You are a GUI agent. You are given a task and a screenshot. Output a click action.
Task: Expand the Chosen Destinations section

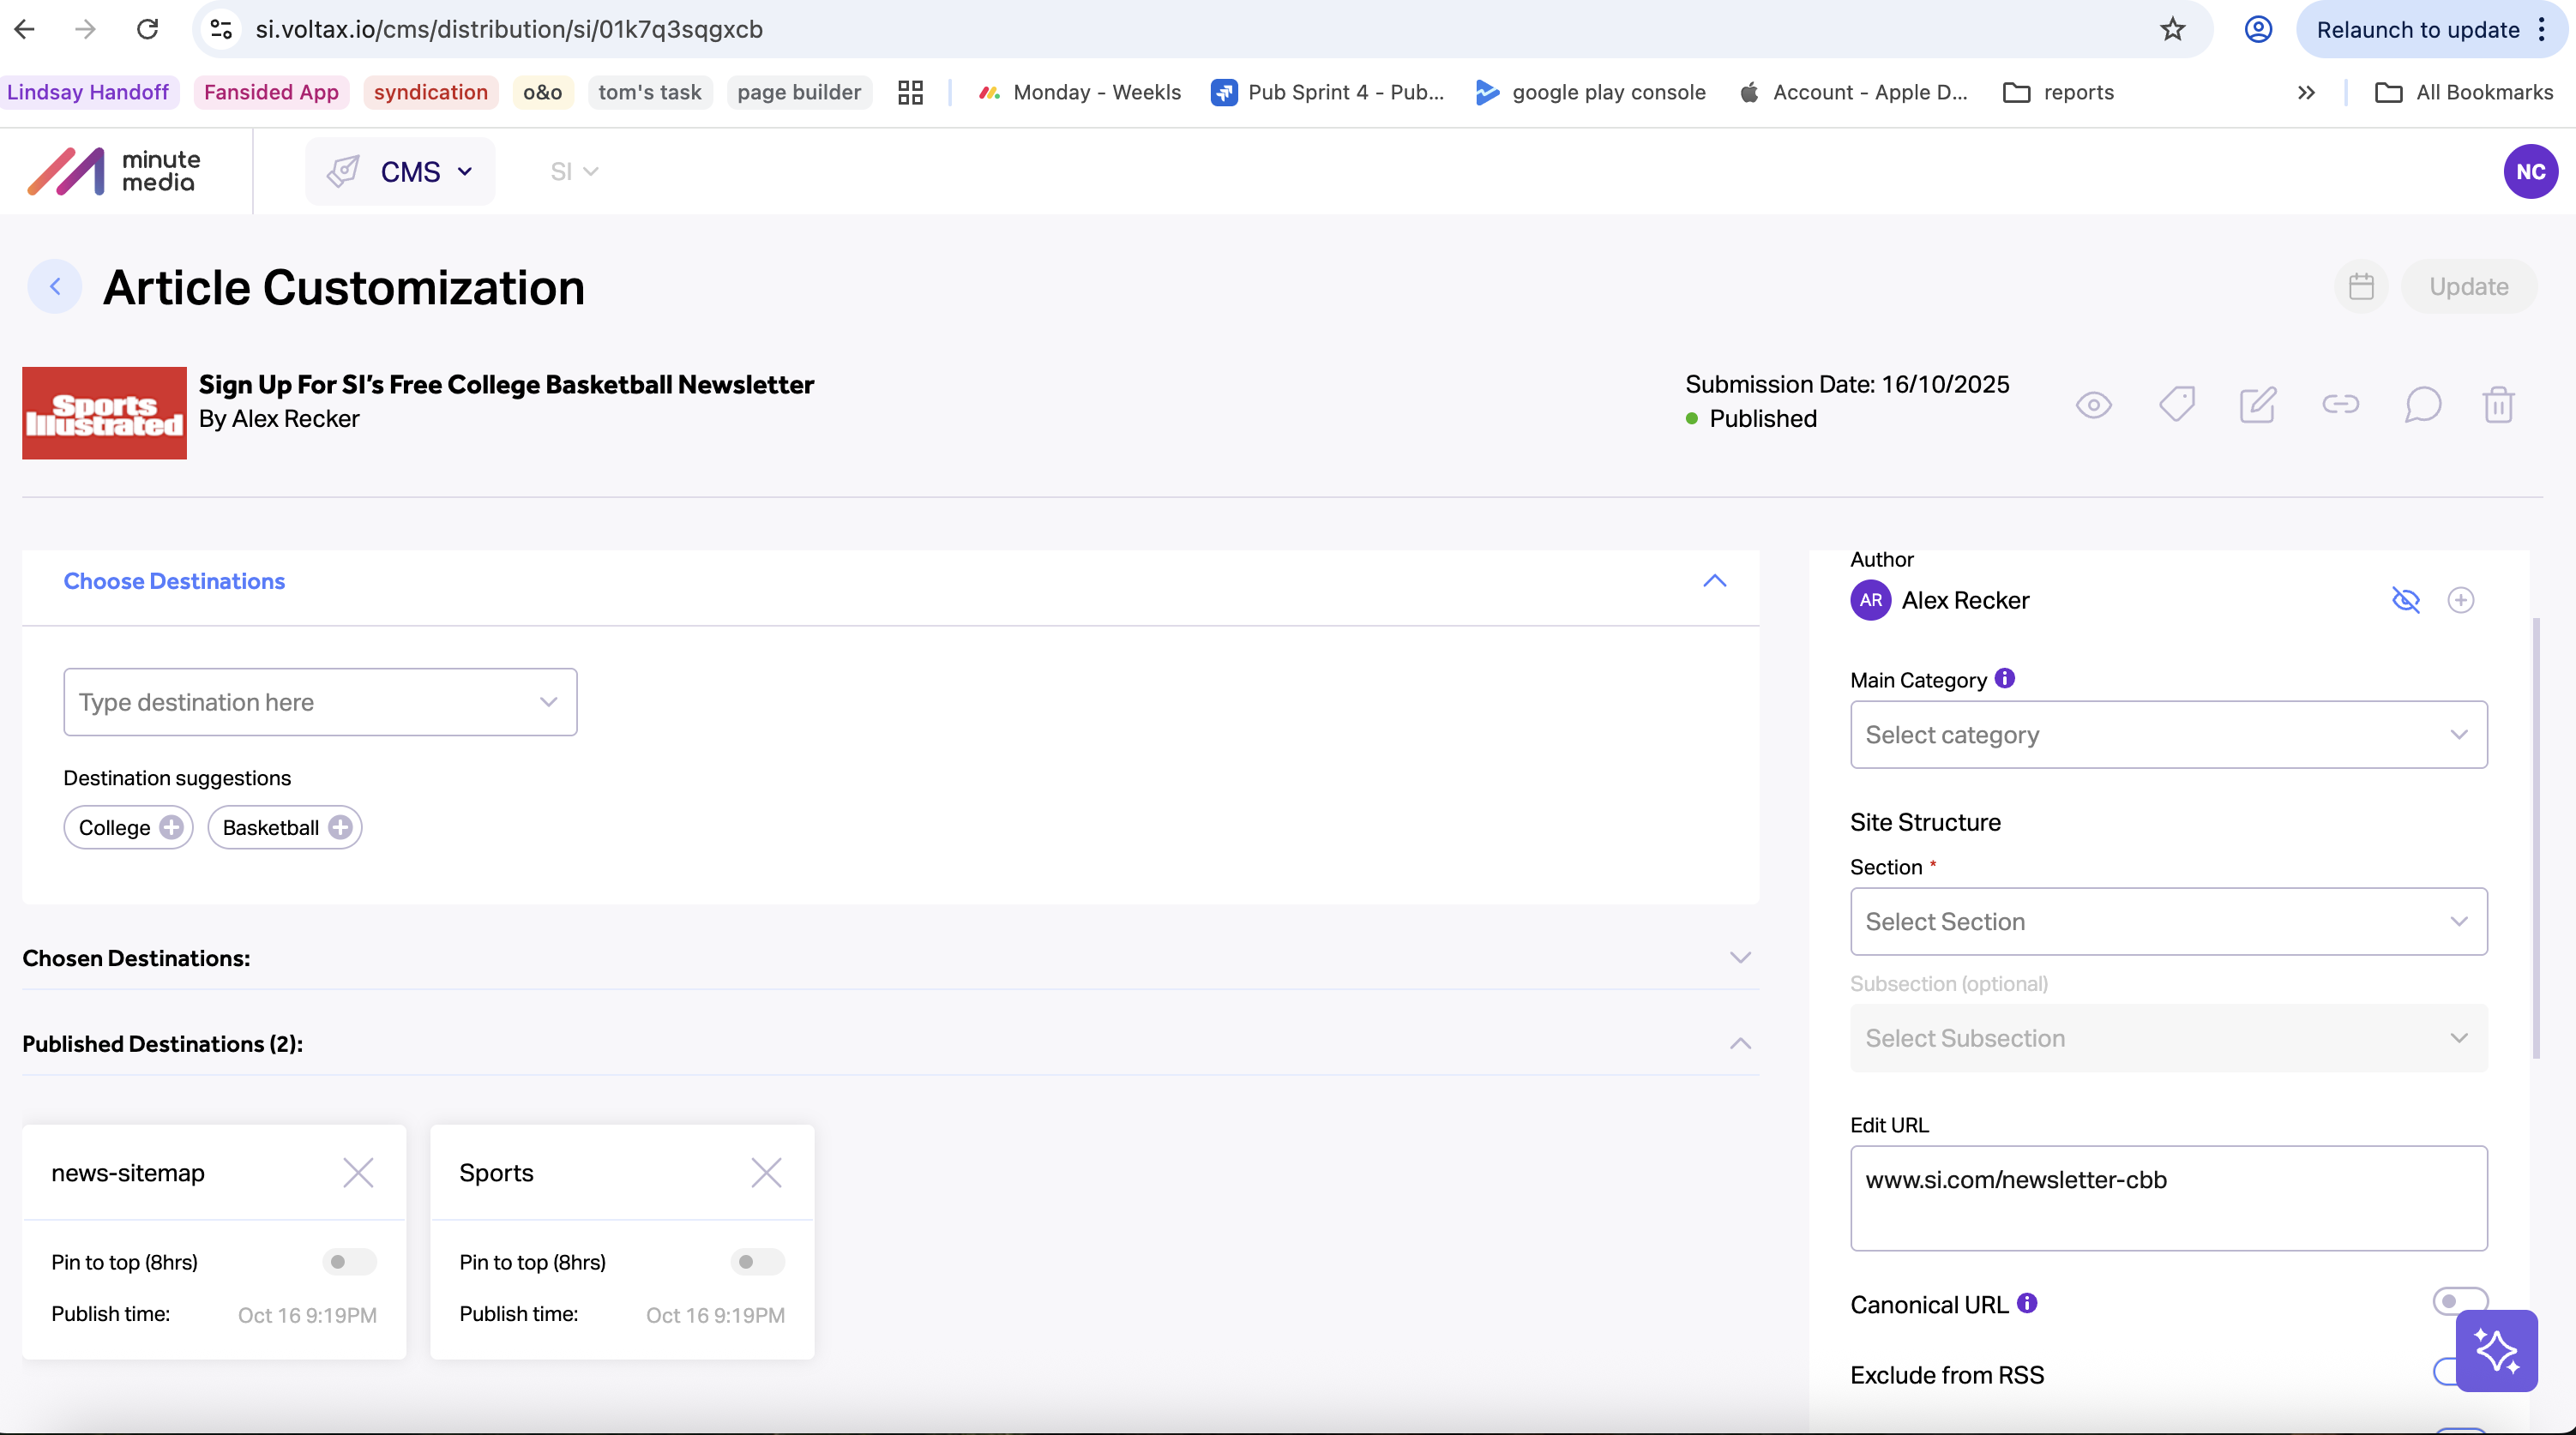tap(1740, 958)
